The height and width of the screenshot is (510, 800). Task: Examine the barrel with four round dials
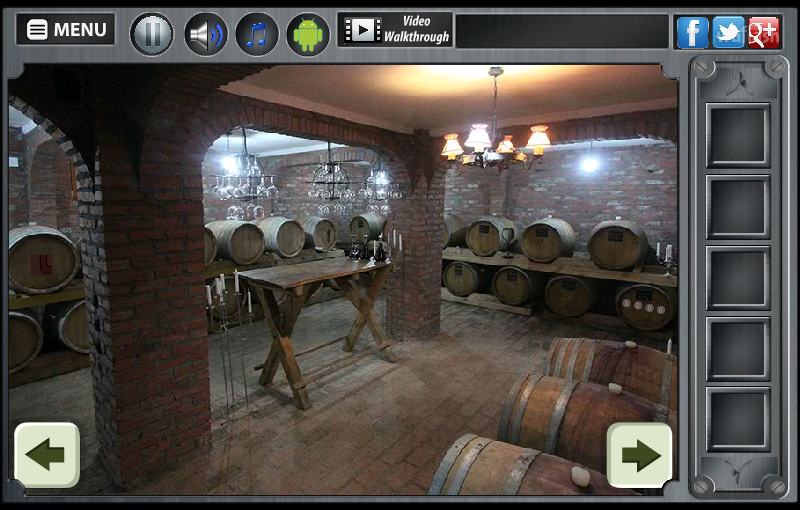[x=645, y=307]
